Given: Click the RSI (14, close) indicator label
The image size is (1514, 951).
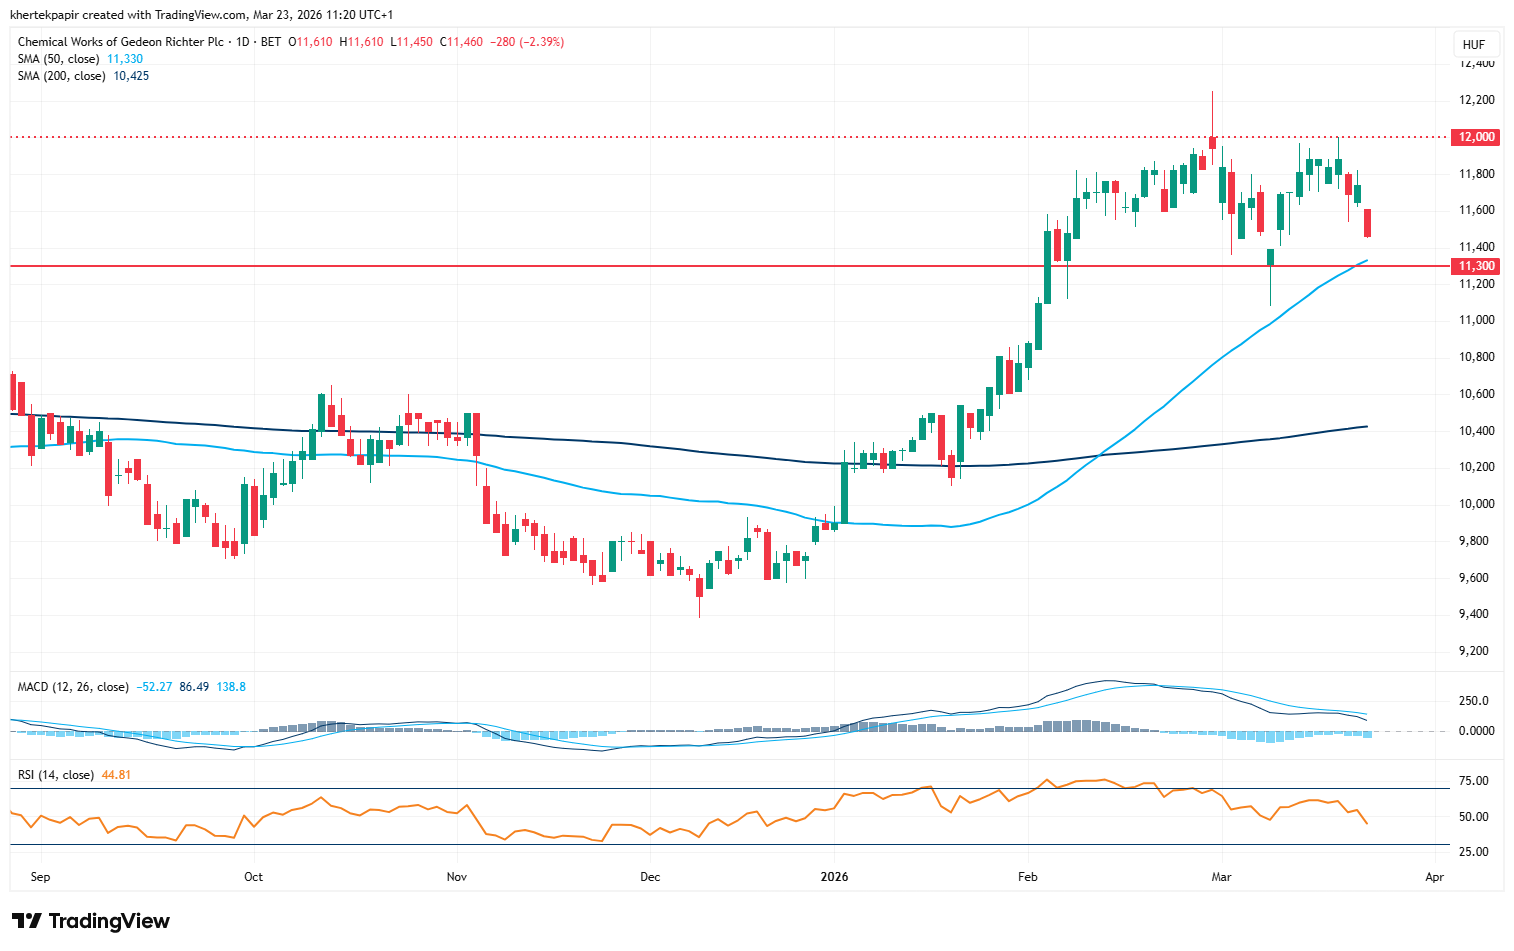Looking at the screenshot, I should 56,775.
